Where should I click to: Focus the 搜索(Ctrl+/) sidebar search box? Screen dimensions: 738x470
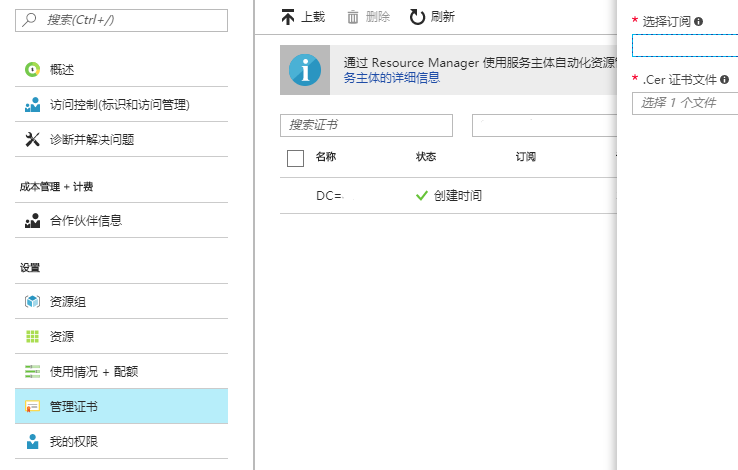121,20
